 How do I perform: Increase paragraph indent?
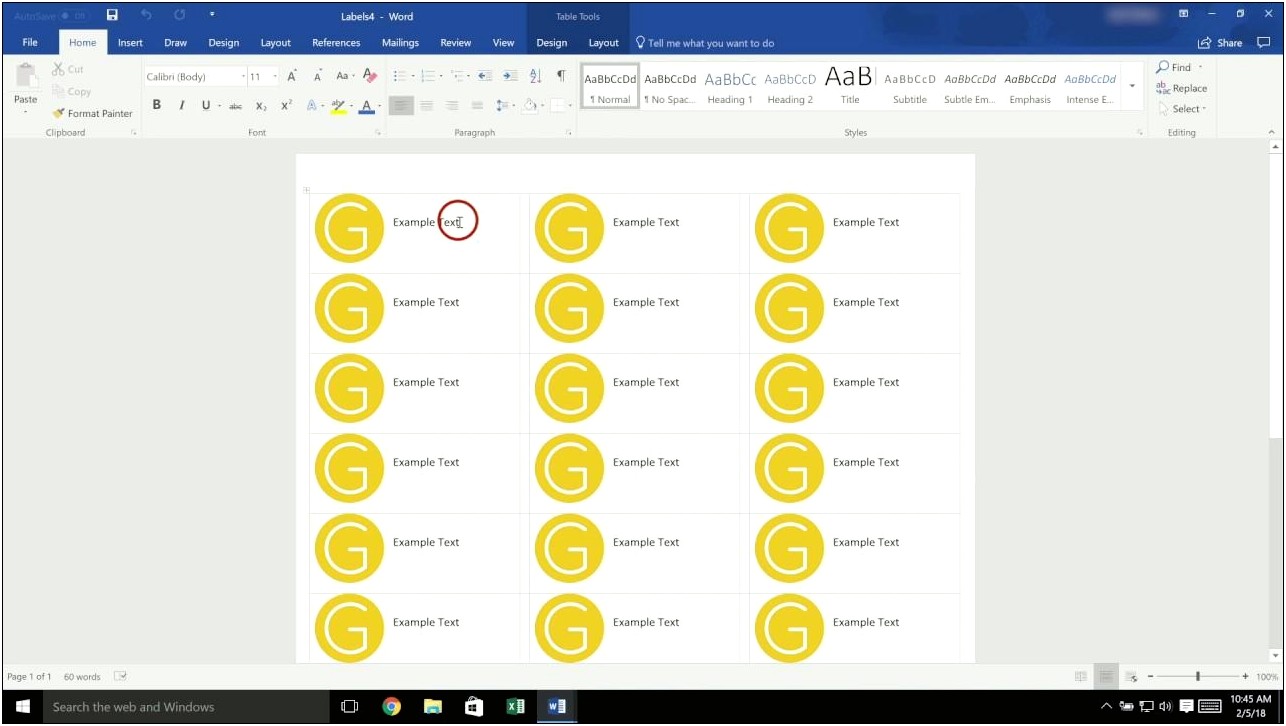pyautogui.click(x=510, y=76)
